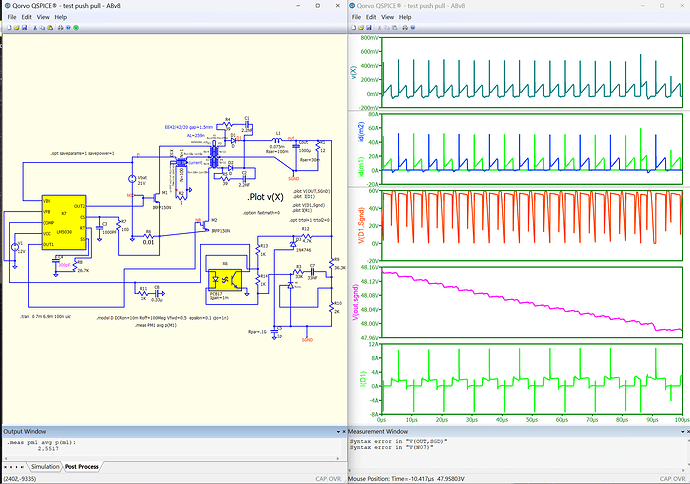Screen dimensions: 690x484
Task: Click the .meas PM1 avg directive text
Action: coord(156,325)
